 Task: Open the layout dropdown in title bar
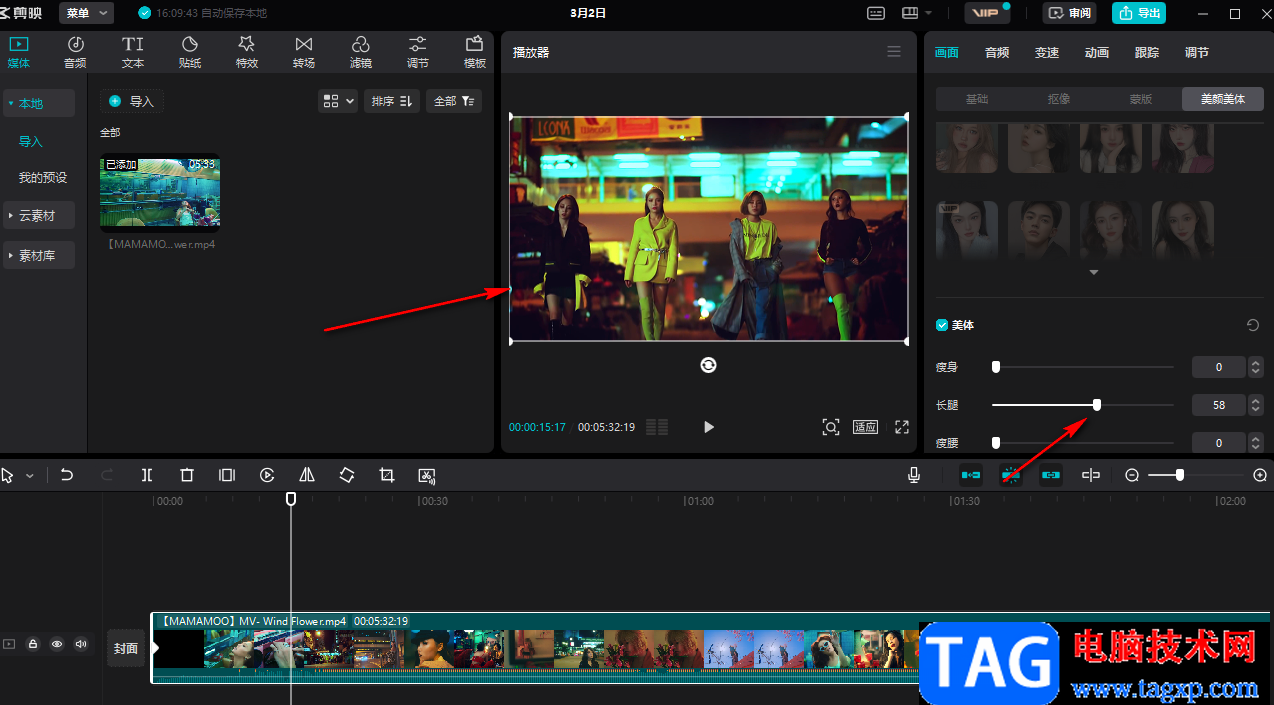(x=916, y=13)
